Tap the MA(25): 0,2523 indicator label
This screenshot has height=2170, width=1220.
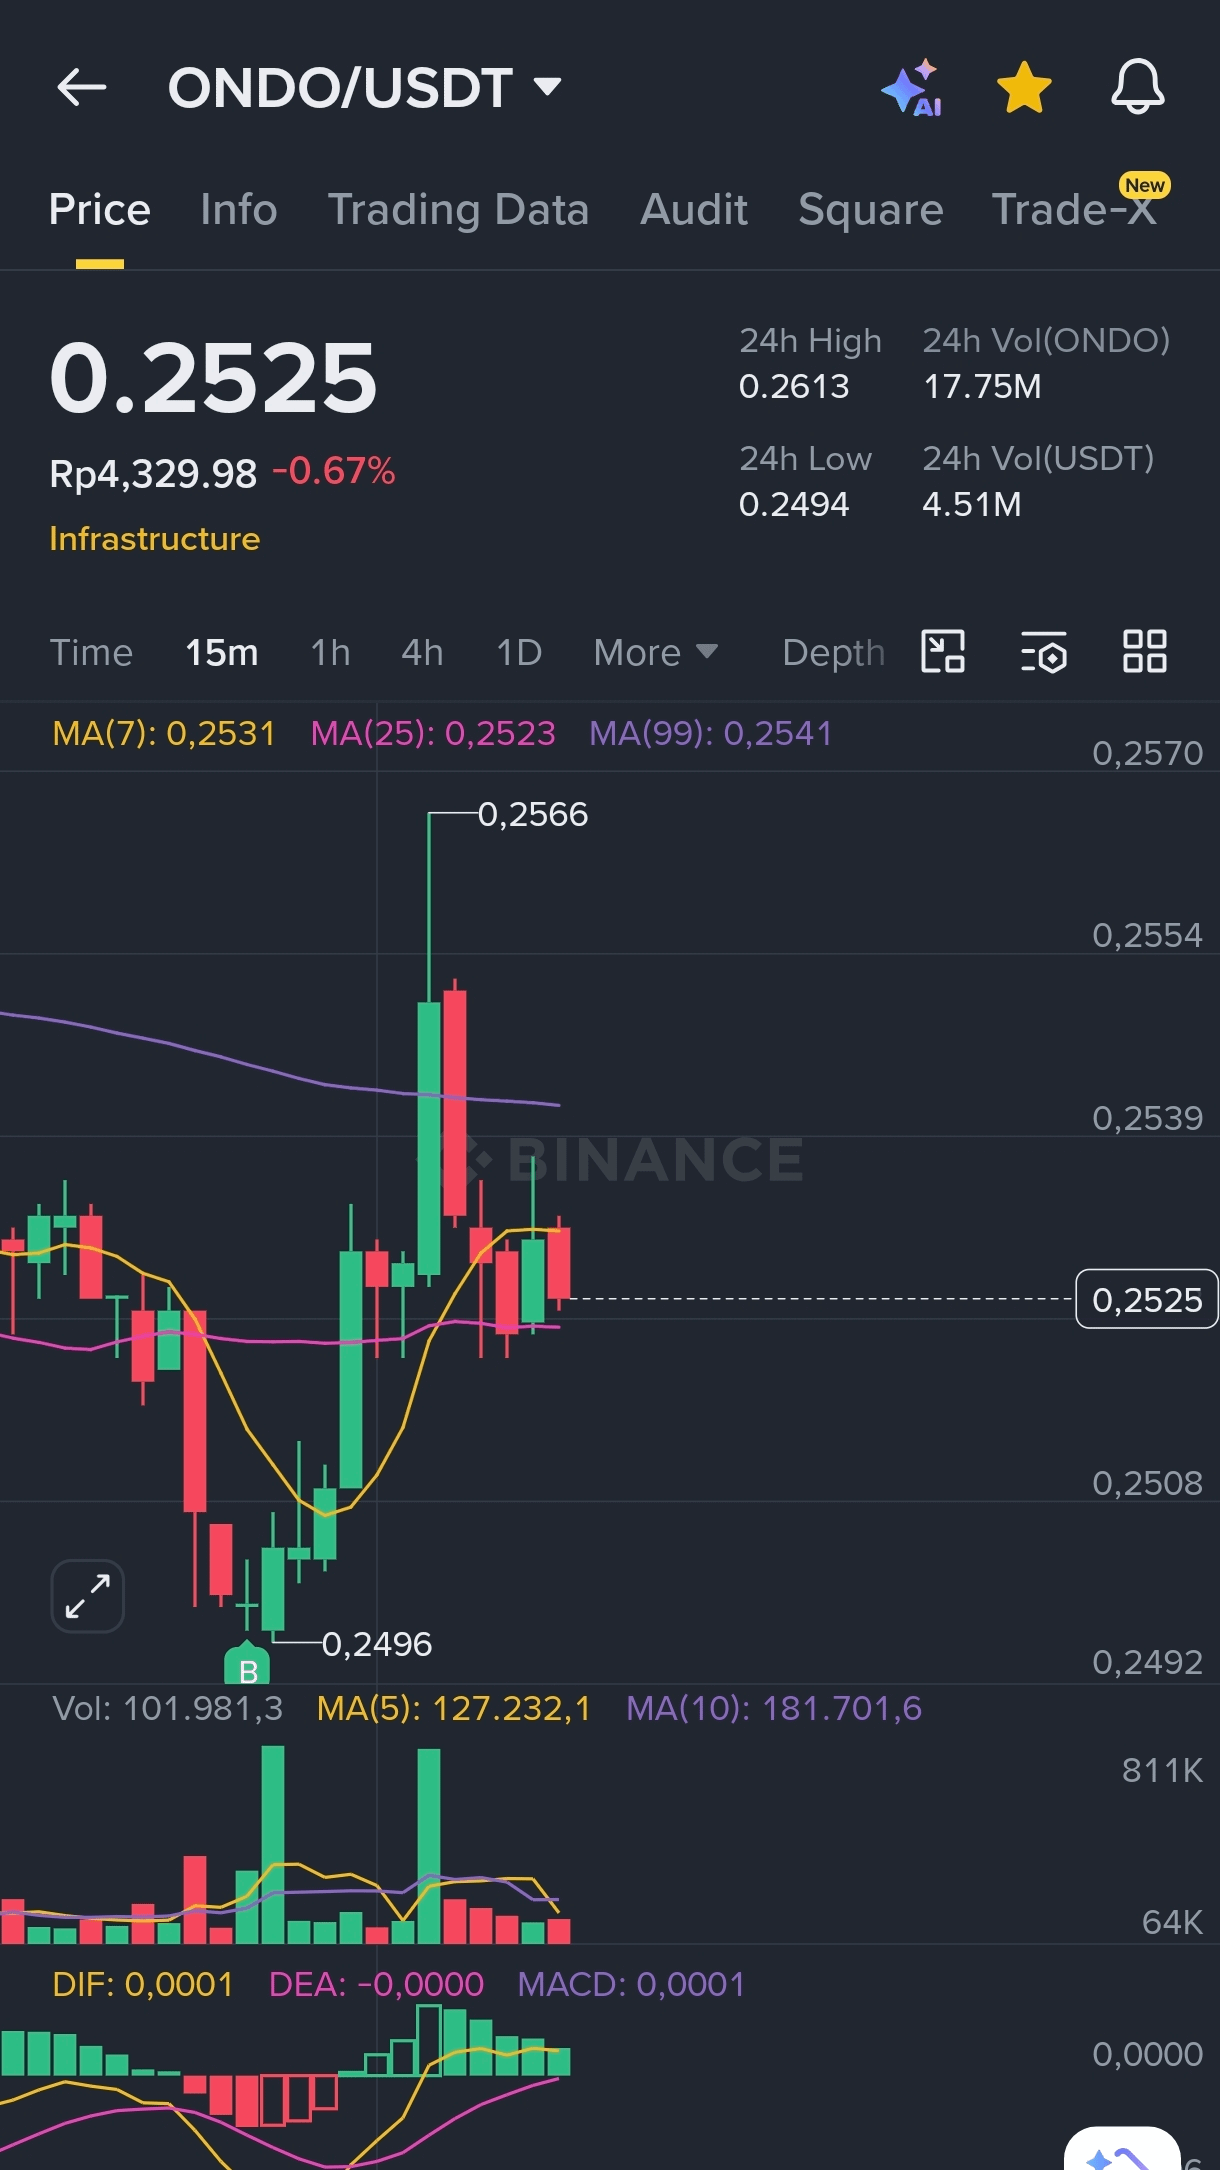pyautogui.click(x=433, y=734)
